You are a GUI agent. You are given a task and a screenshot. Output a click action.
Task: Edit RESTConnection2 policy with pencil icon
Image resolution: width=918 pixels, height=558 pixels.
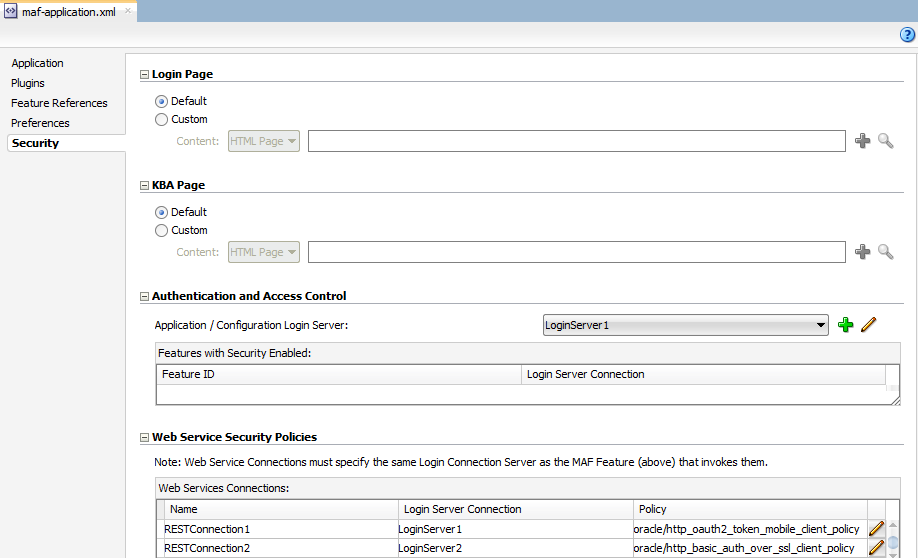[x=876, y=548]
